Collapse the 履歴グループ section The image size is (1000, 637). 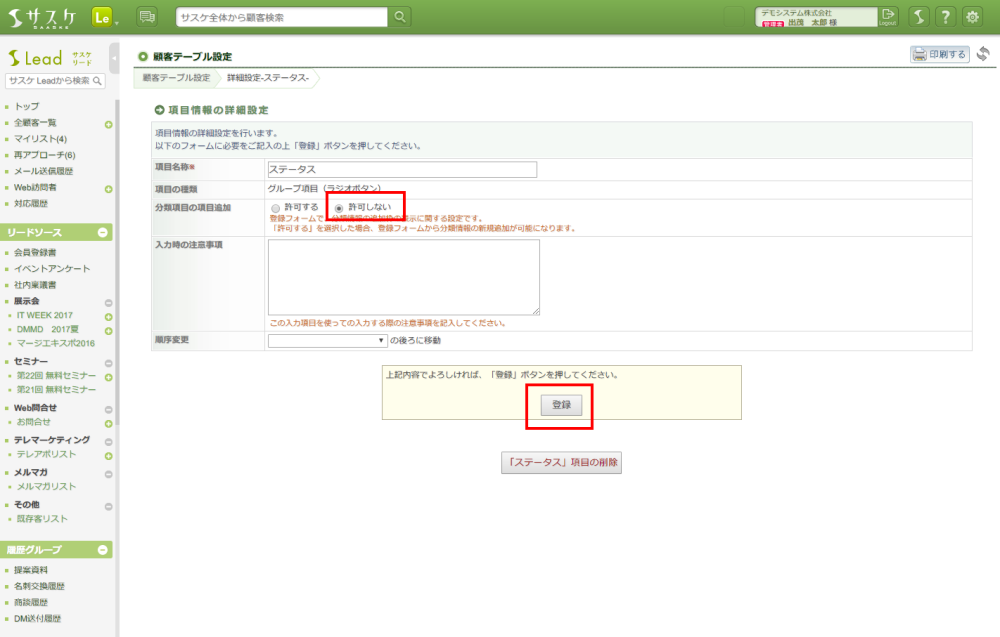[103, 550]
